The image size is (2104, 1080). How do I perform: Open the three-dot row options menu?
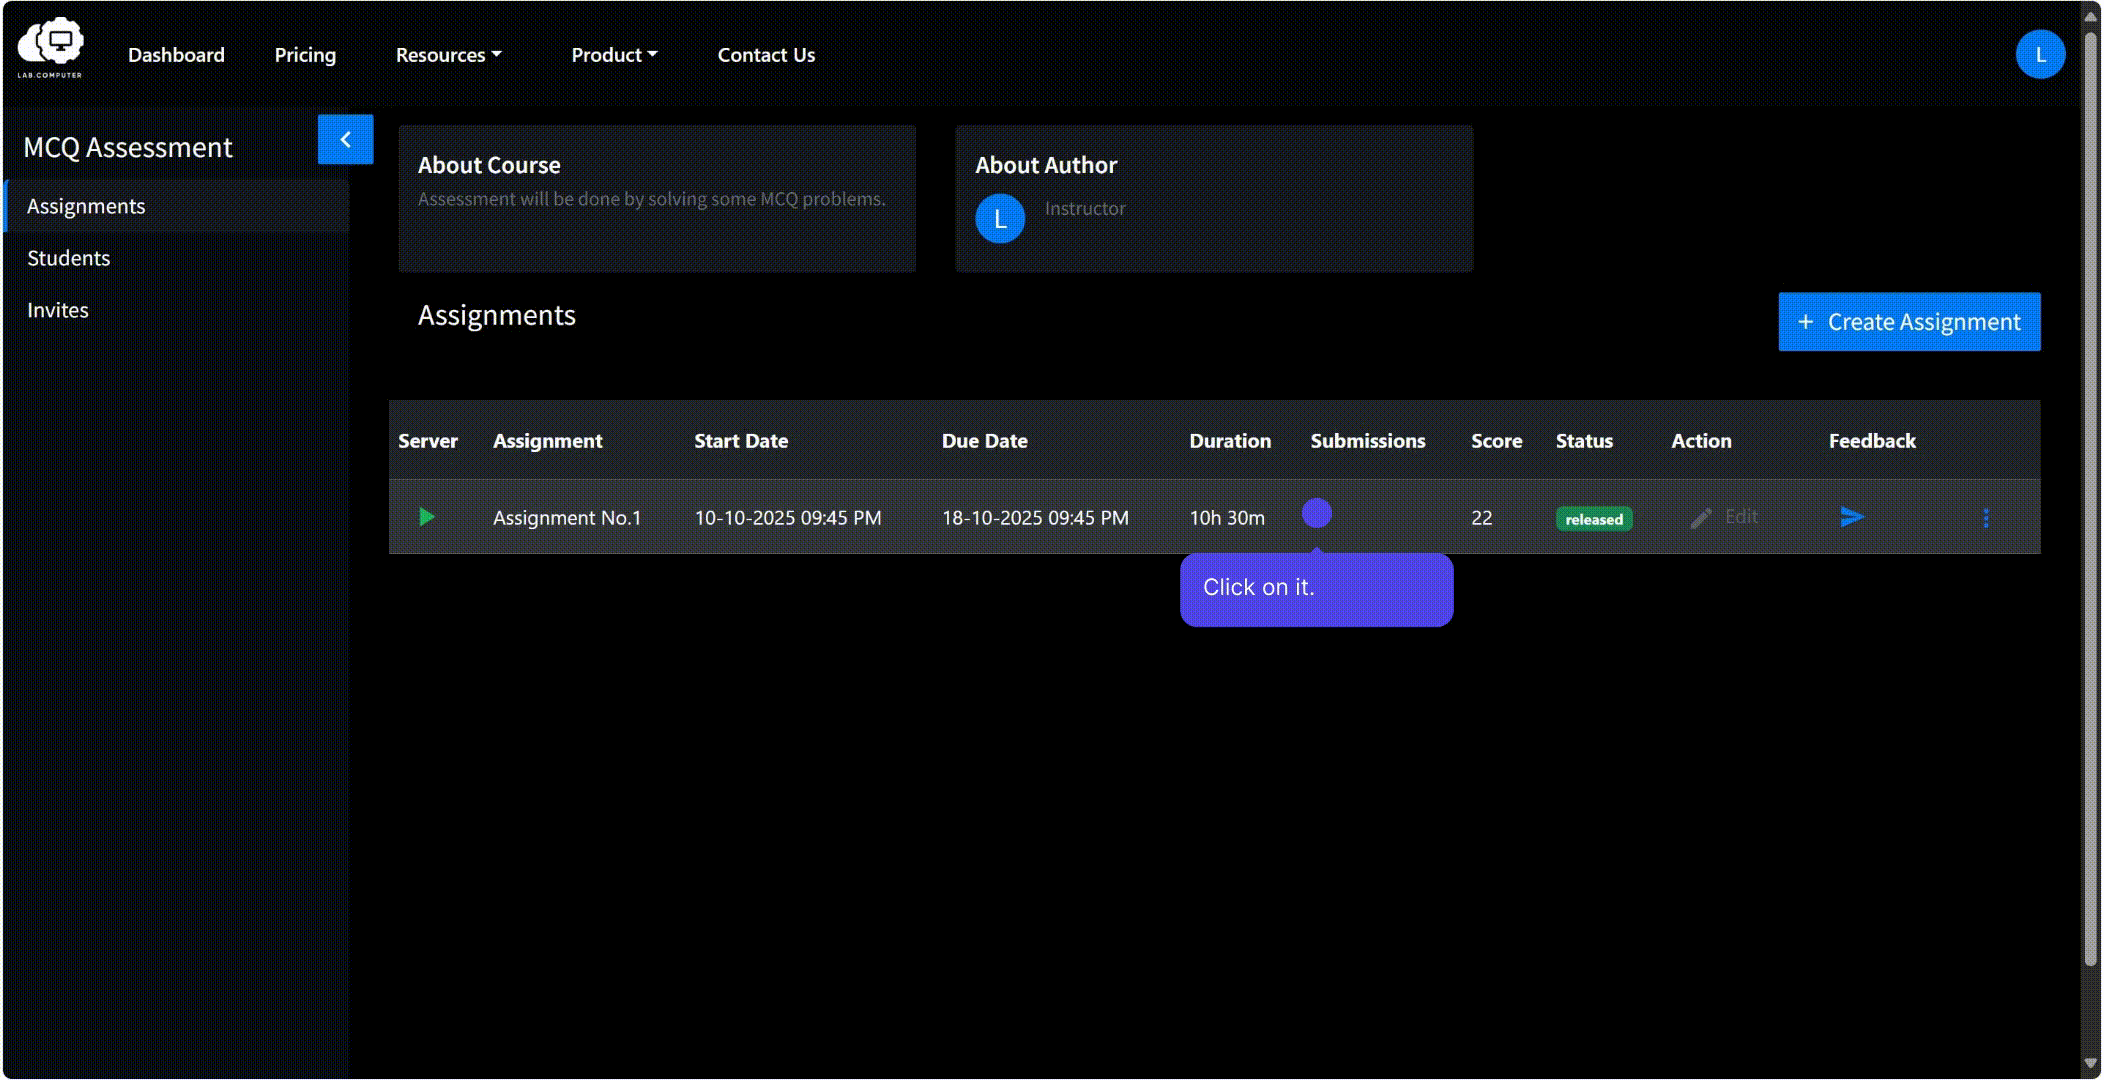(x=1986, y=518)
